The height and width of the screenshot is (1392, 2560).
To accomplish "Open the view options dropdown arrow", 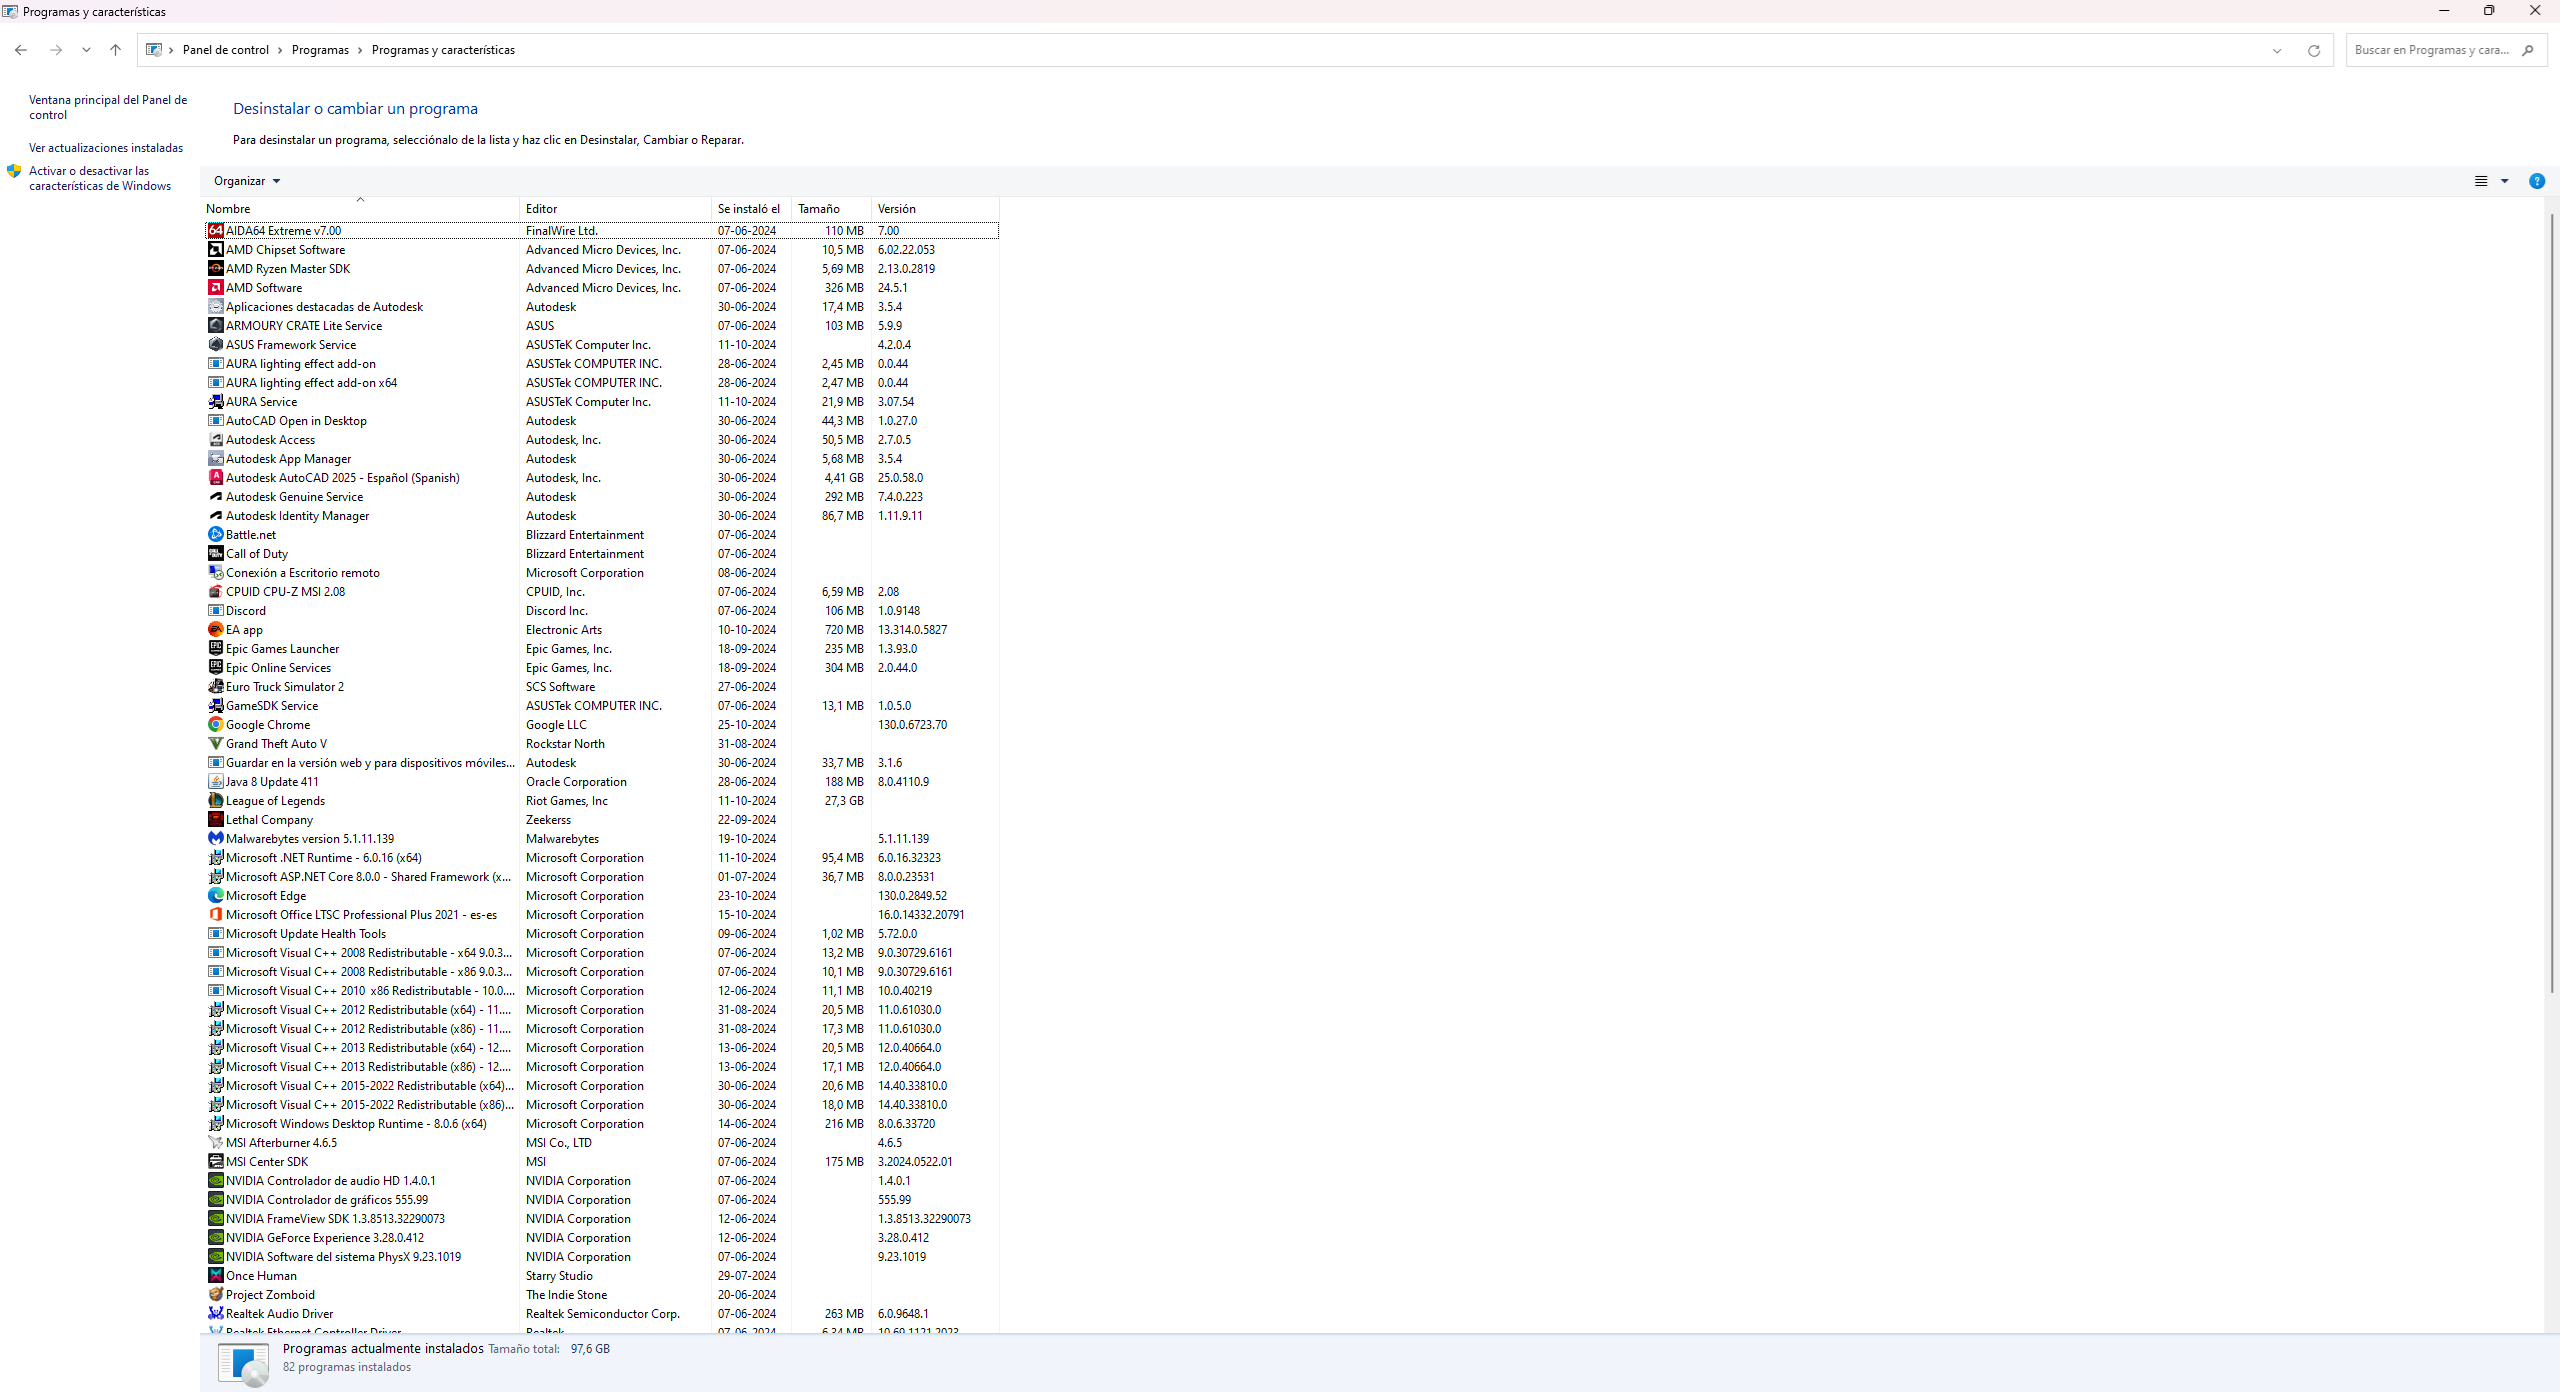I will [2505, 181].
